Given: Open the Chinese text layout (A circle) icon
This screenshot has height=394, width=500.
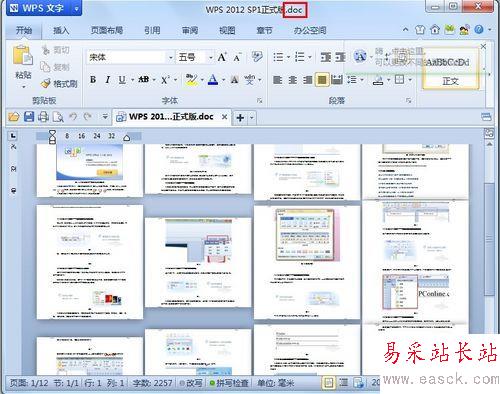Looking at the screenshot, I should tap(360, 56).
